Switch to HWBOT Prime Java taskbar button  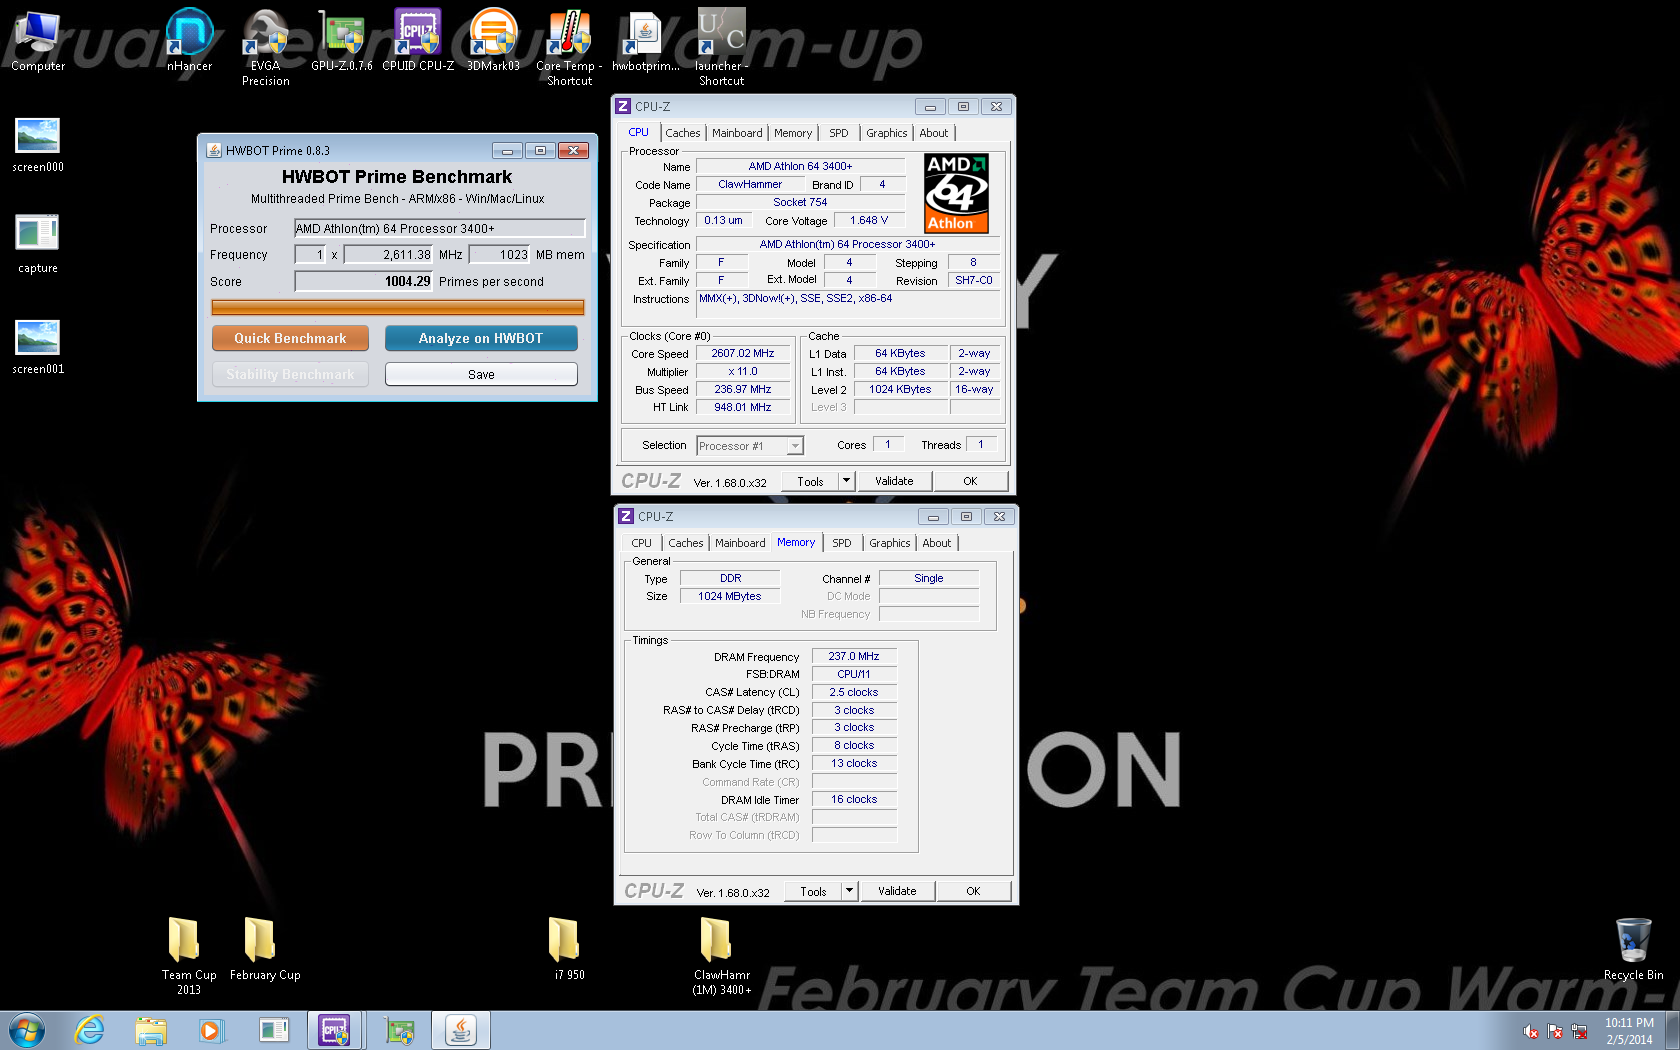coord(460,1030)
